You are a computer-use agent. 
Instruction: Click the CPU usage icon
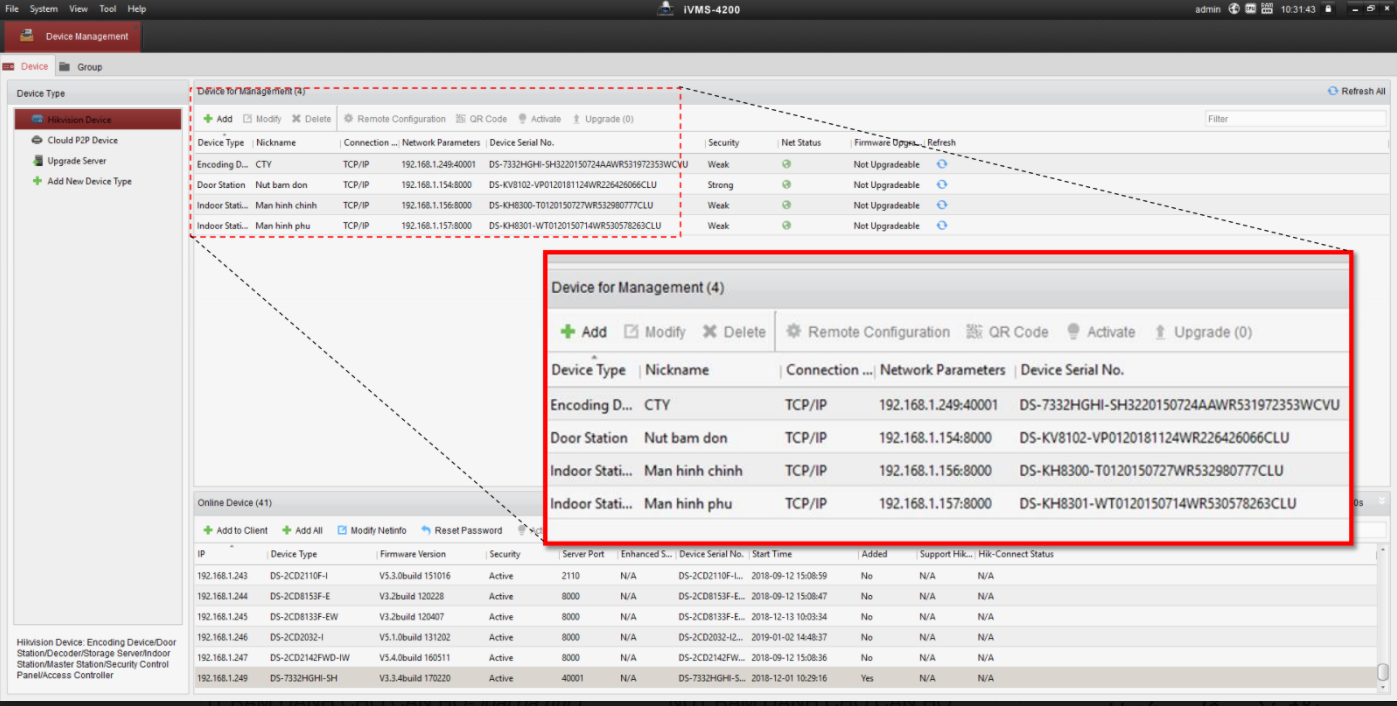1250,9
